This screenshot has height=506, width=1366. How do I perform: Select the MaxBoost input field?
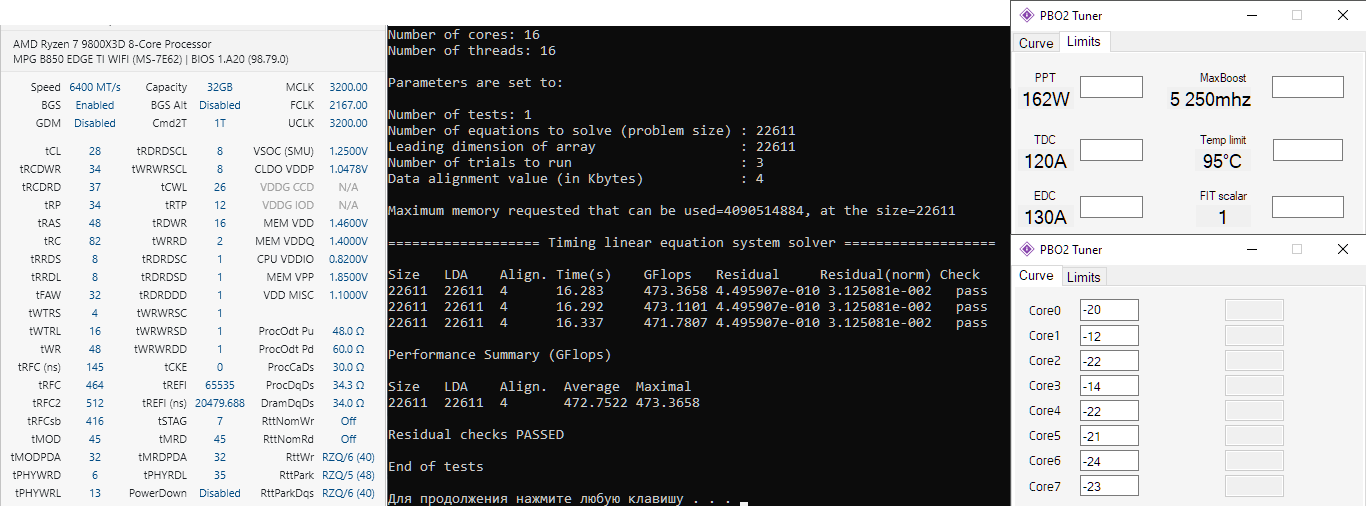[x=1307, y=87]
